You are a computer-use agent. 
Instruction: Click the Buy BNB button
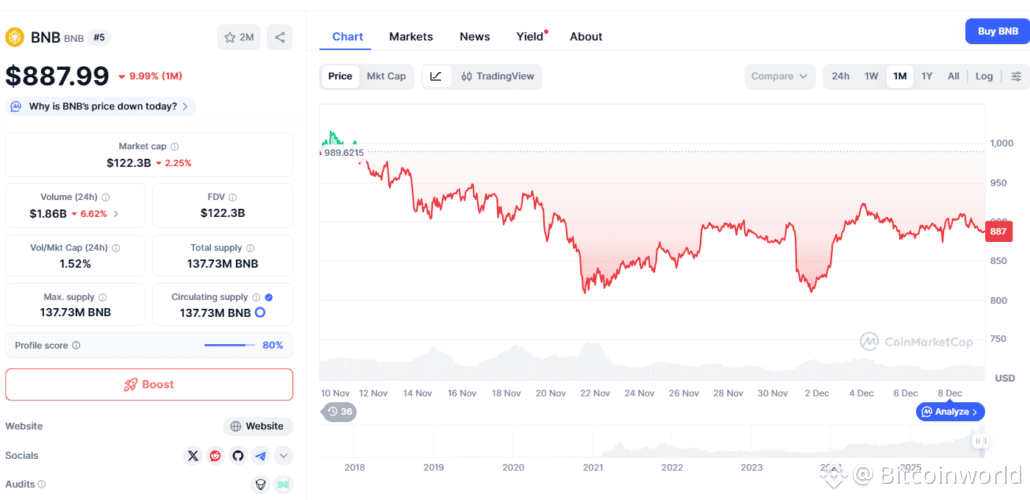click(998, 31)
